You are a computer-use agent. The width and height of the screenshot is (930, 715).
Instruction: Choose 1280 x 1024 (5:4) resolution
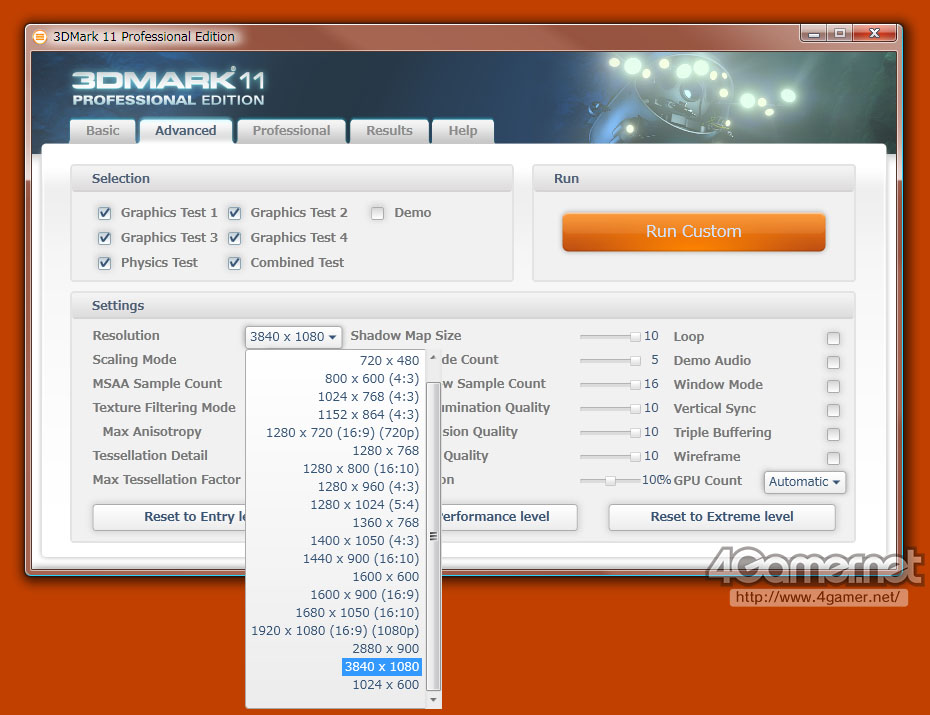pos(365,505)
